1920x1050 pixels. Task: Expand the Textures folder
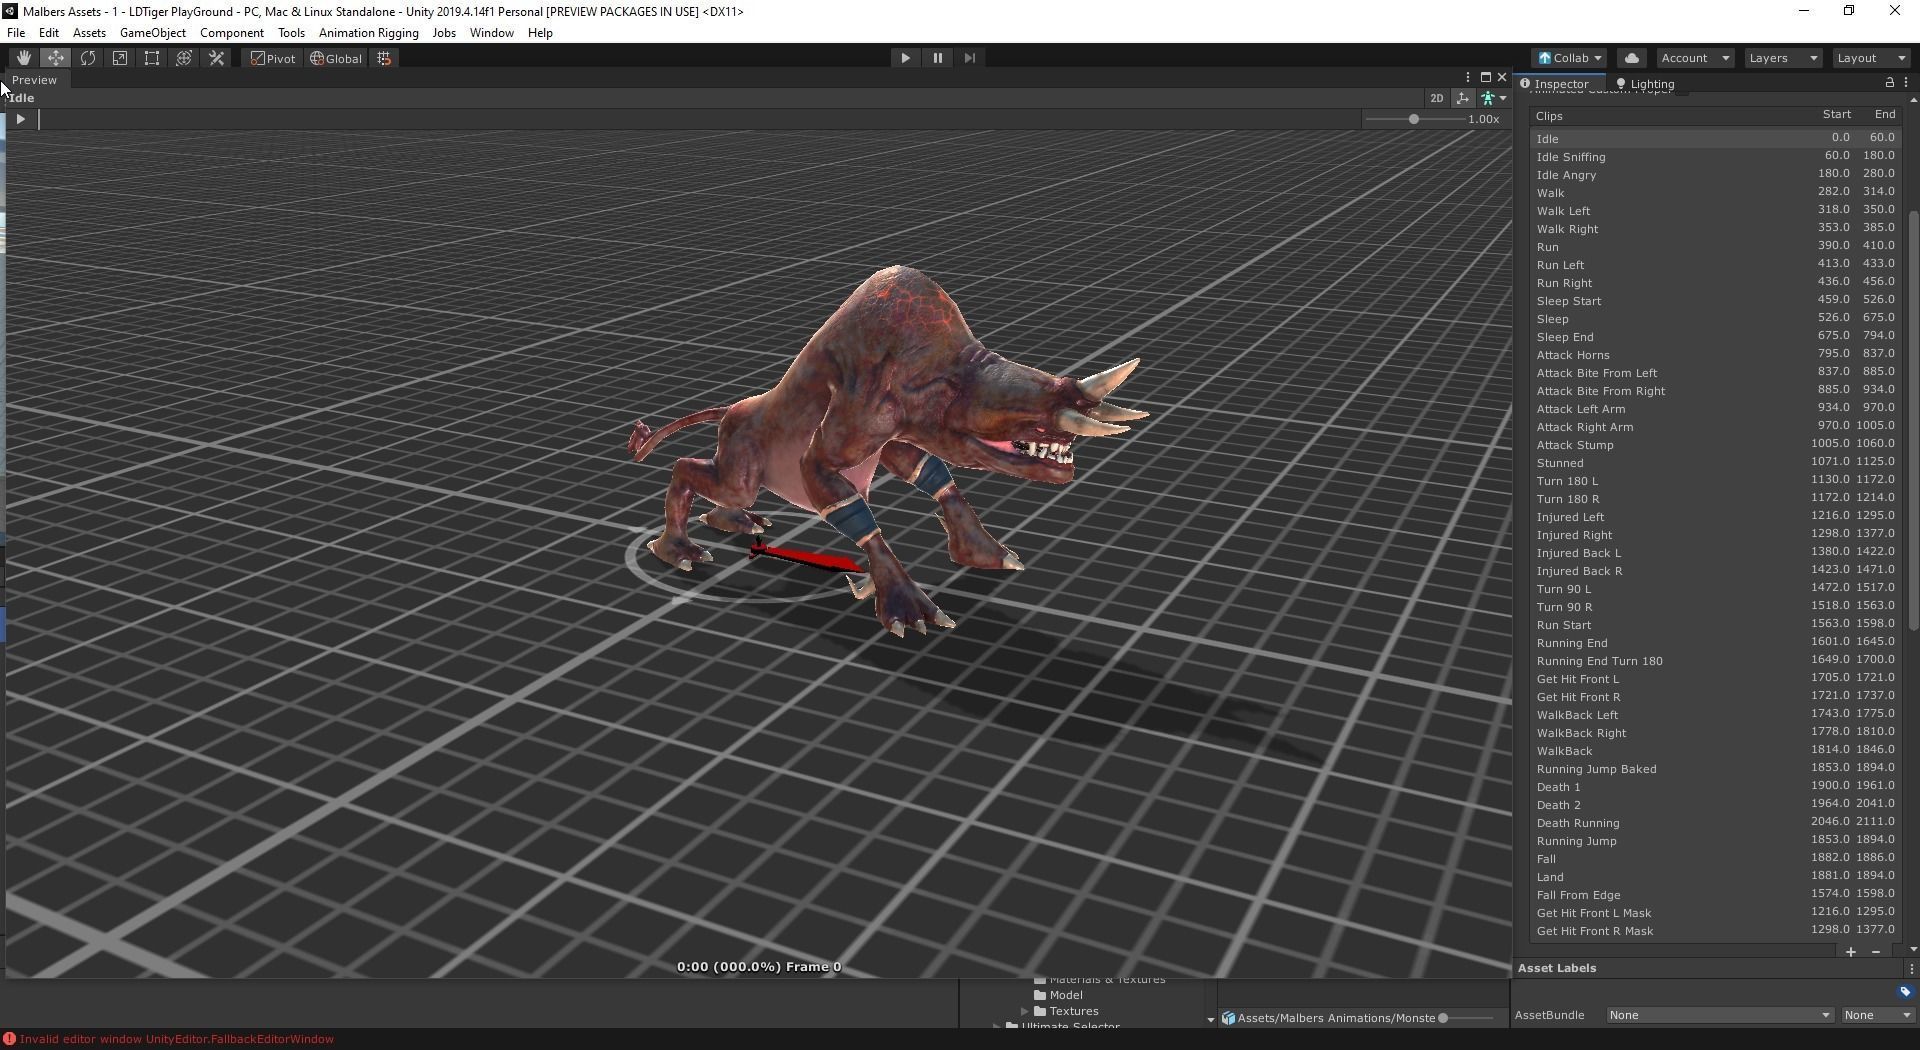coord(1025,1011)
